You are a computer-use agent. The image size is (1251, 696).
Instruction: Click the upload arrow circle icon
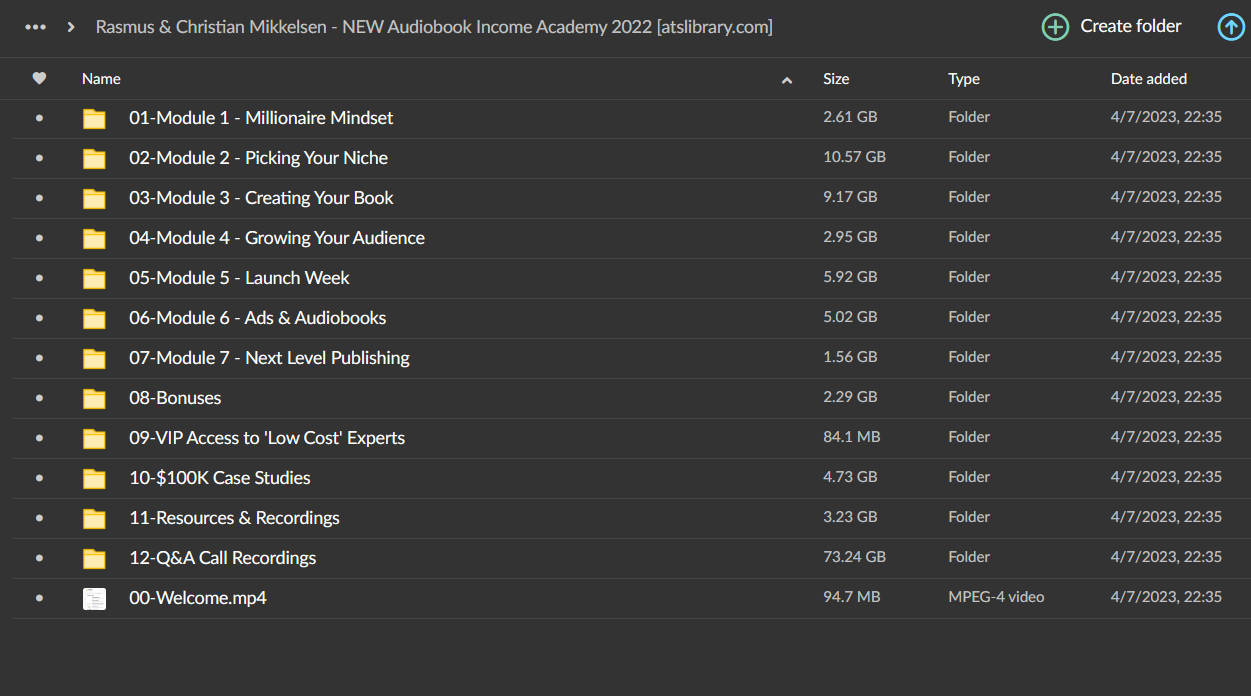(1231, 27)
